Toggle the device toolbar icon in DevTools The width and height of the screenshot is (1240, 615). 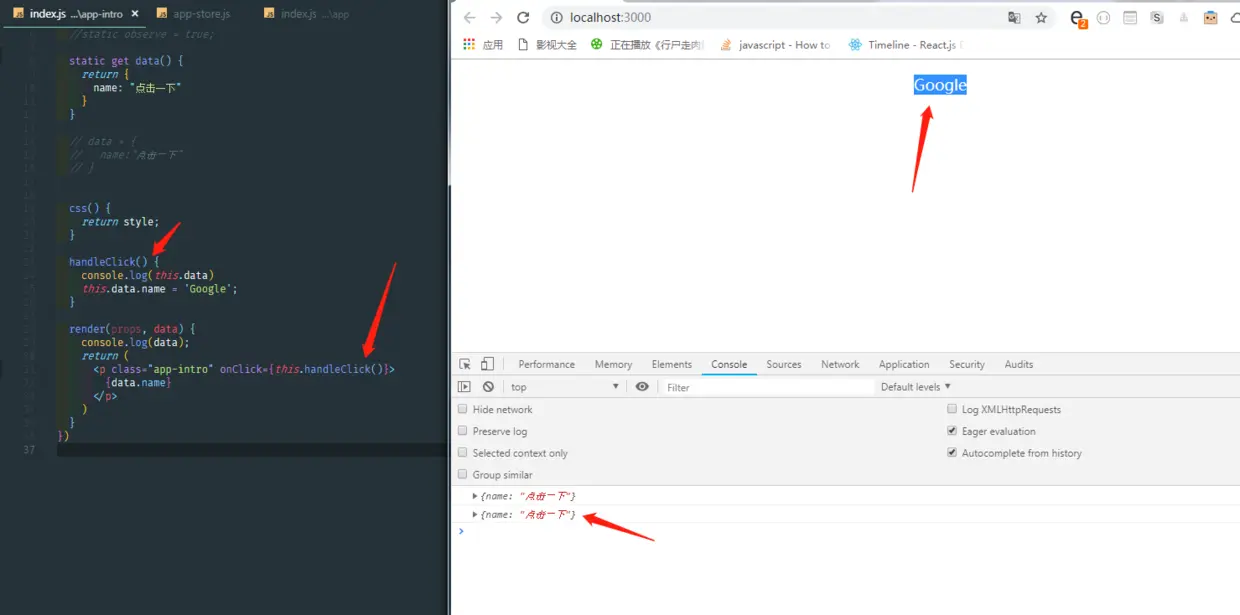coord(487,364)
